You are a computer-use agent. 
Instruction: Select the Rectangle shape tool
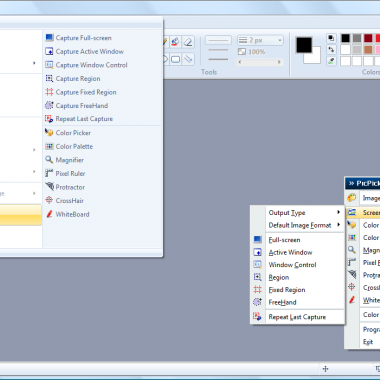pyautogui.click(x=176, y=59)
